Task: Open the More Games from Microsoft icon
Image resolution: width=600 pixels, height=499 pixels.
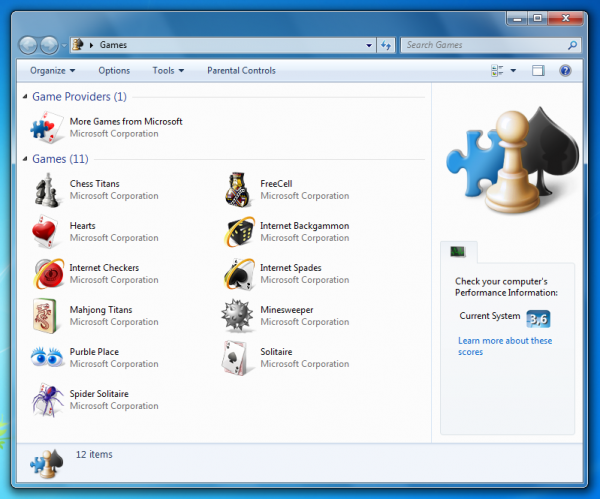Action: tap(47, 127)
